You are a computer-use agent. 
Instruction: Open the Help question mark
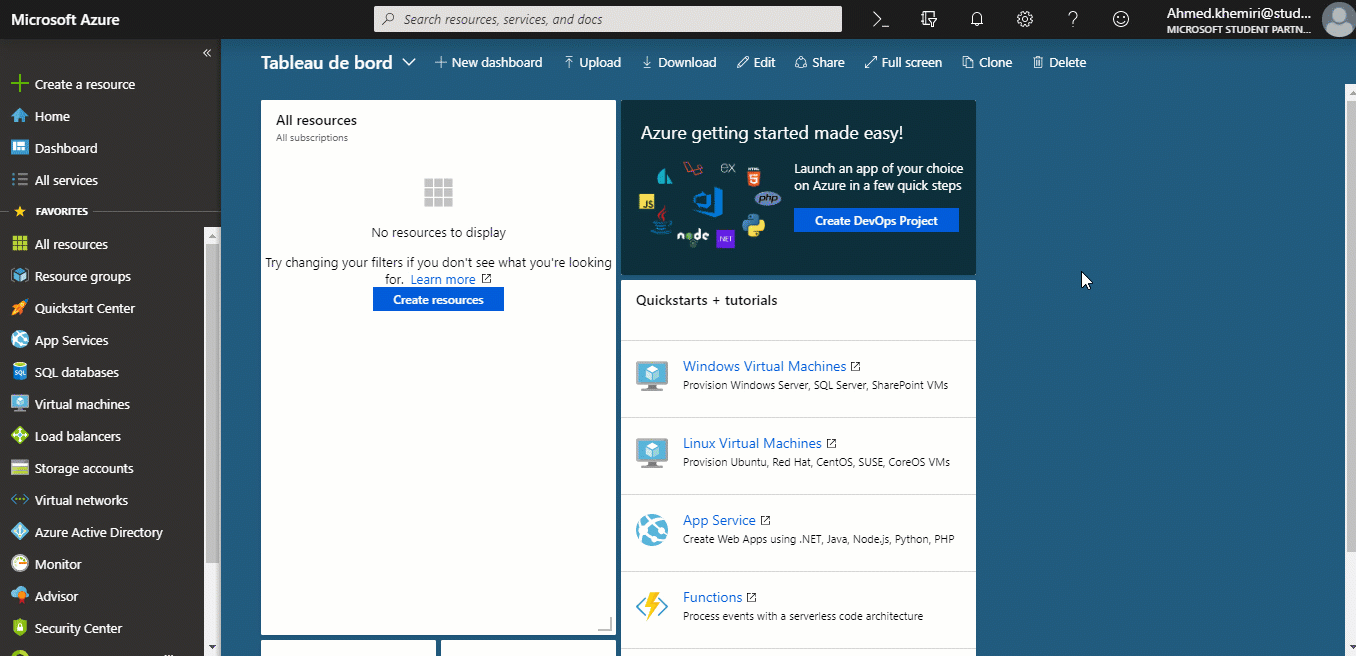pyautogui.click(x=1073, y=19)
